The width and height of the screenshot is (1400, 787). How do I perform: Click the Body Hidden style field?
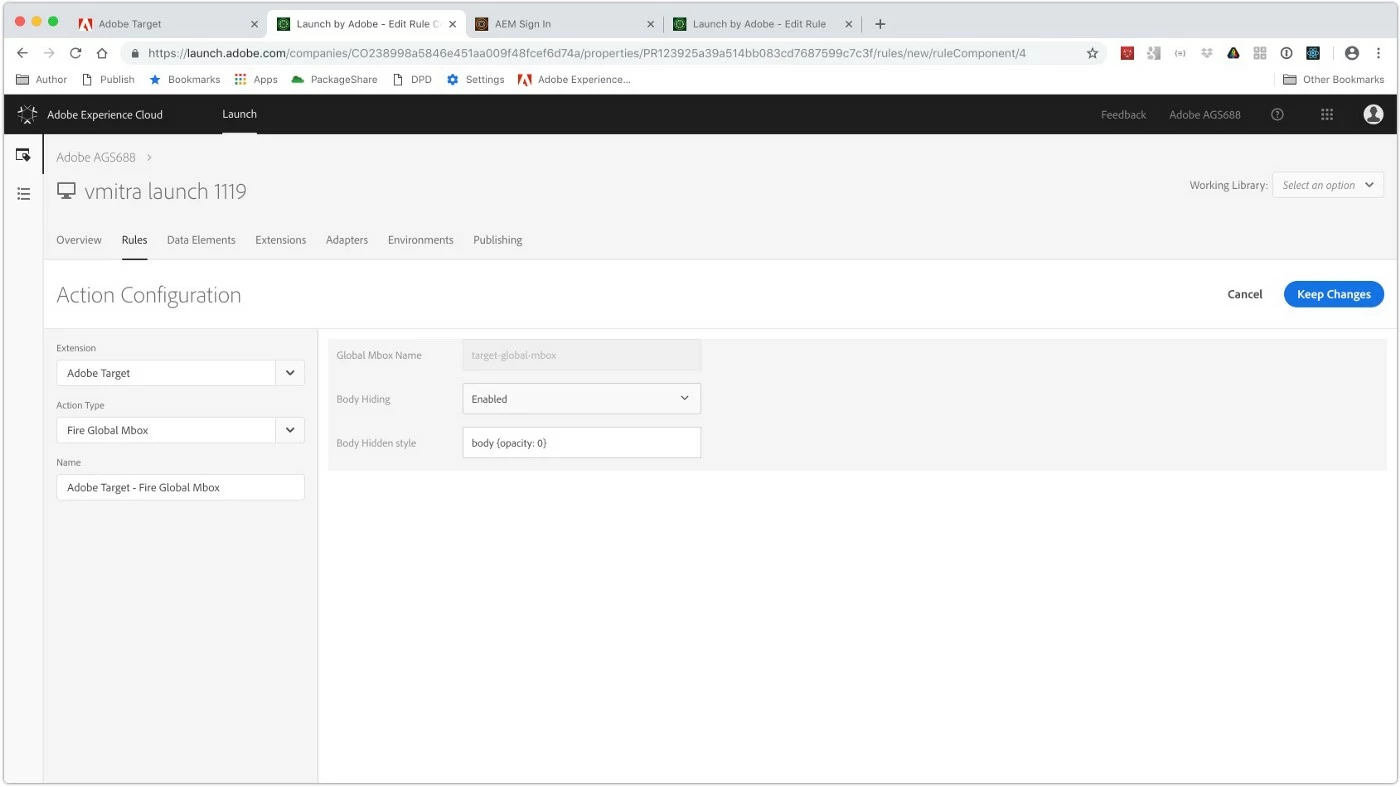(581, 443)
